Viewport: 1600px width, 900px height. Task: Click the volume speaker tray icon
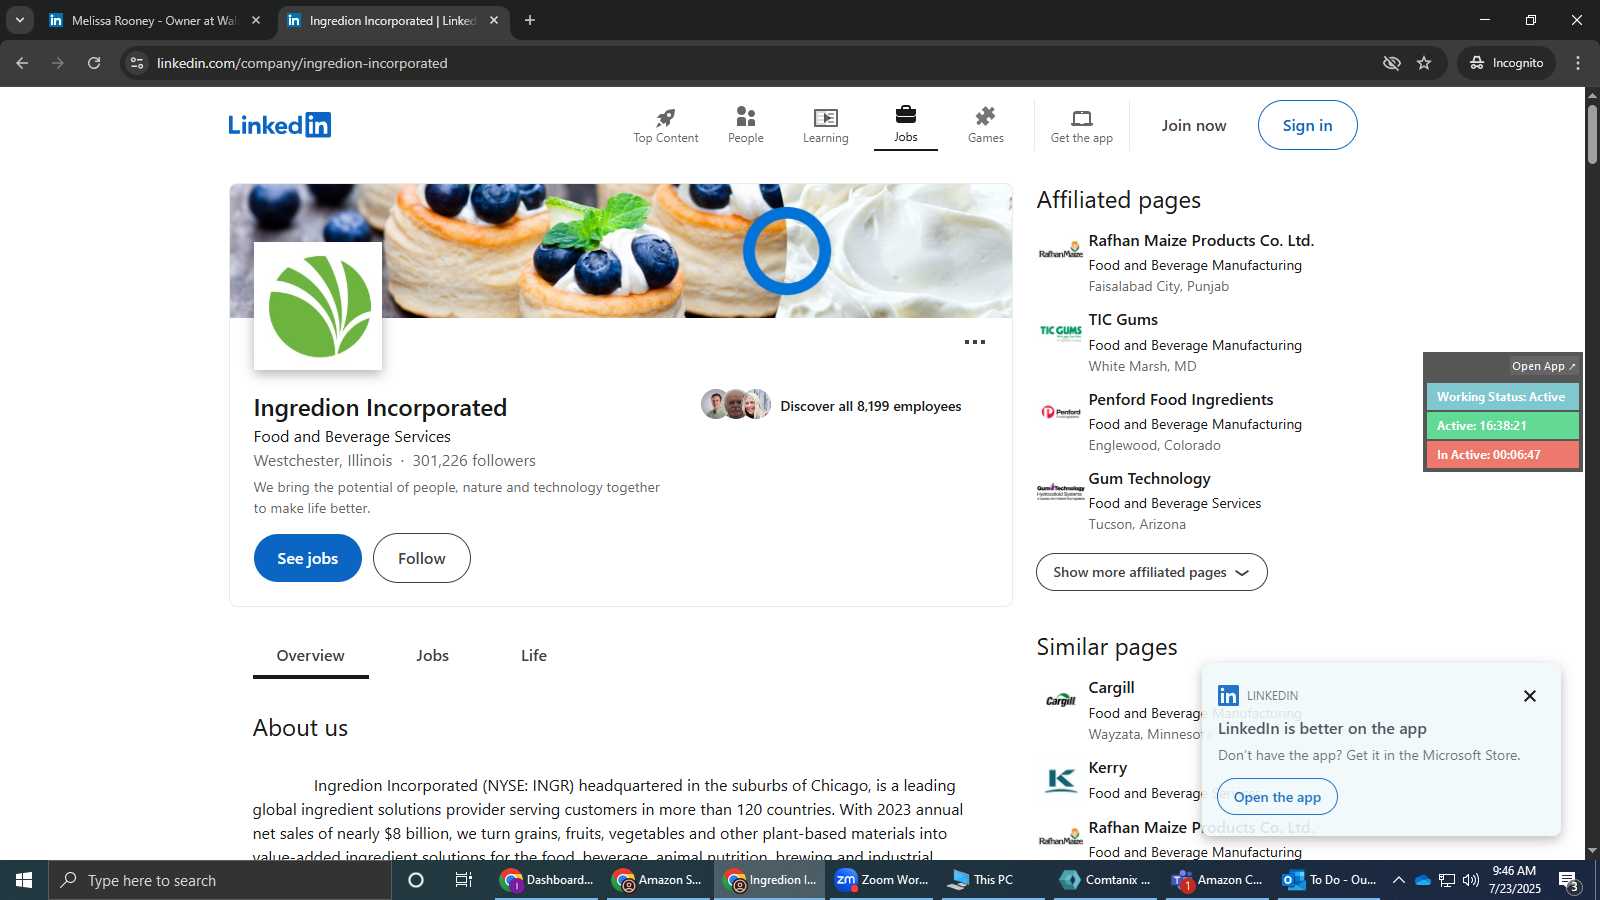pos(1470,880)
